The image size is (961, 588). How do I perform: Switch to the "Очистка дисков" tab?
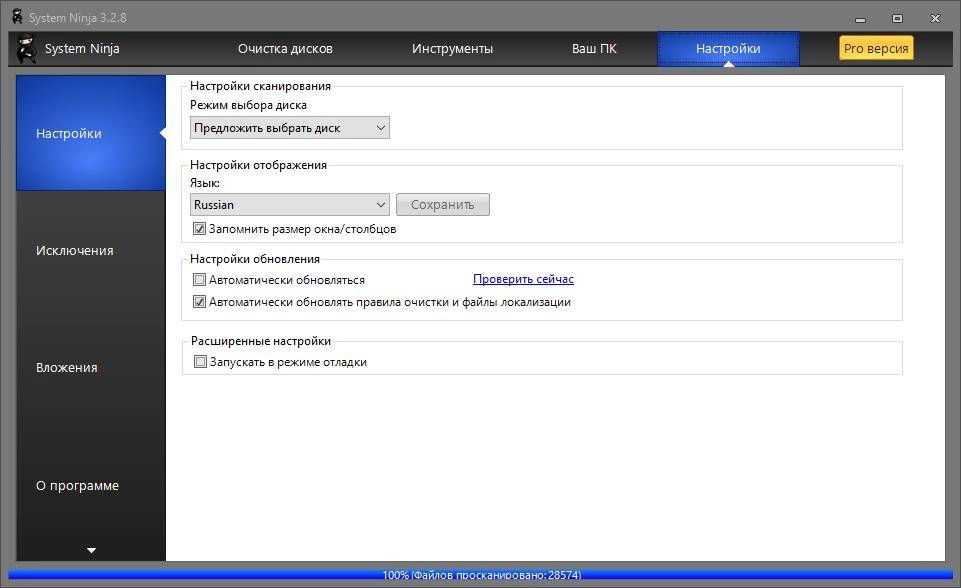click(x=285, y=48)
